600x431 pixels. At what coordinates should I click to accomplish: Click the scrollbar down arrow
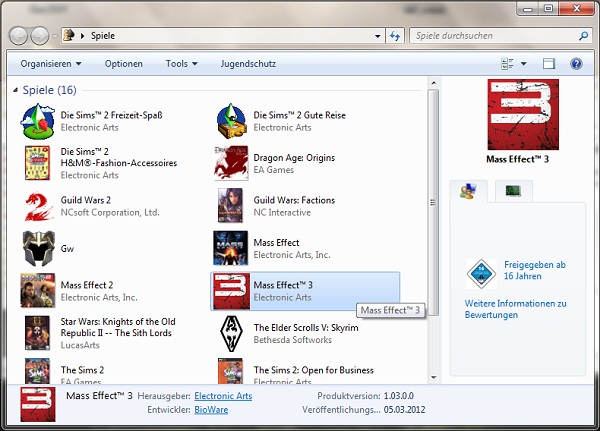(x=434, y=377)
